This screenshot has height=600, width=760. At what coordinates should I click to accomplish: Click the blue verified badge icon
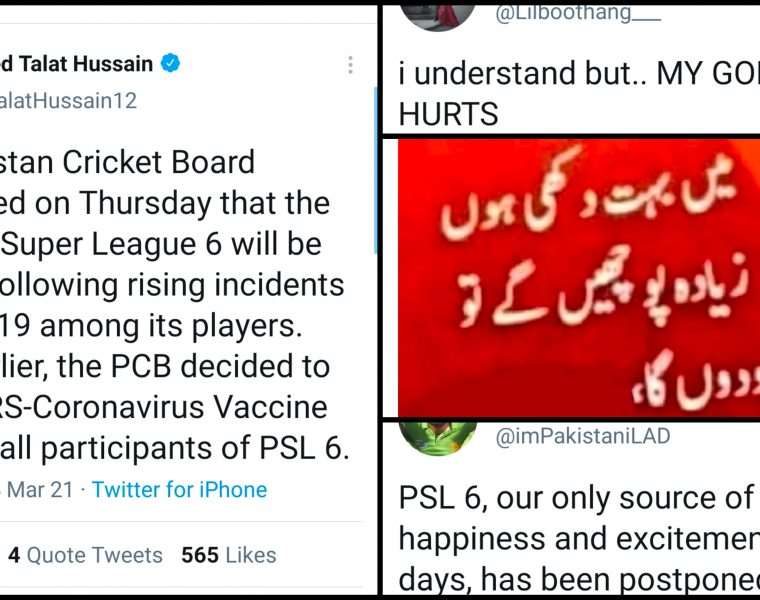(170, 63)
